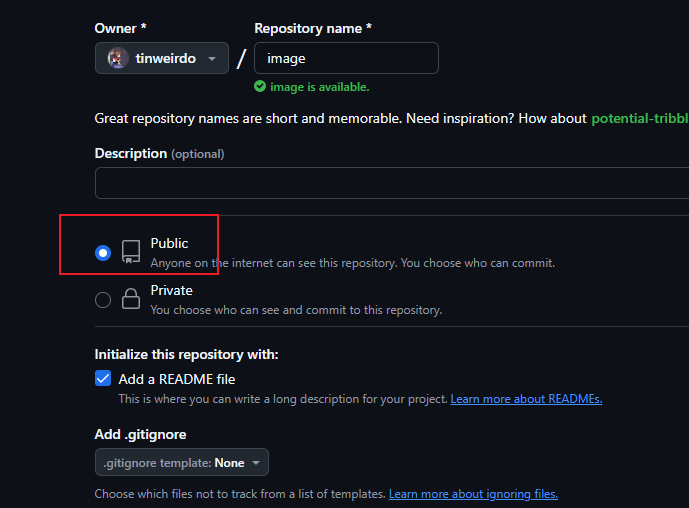Focus the Description text field

point(392,183)
